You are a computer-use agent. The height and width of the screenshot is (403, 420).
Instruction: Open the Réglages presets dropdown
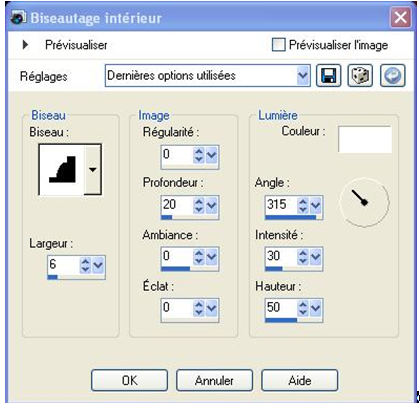point(303,75)
